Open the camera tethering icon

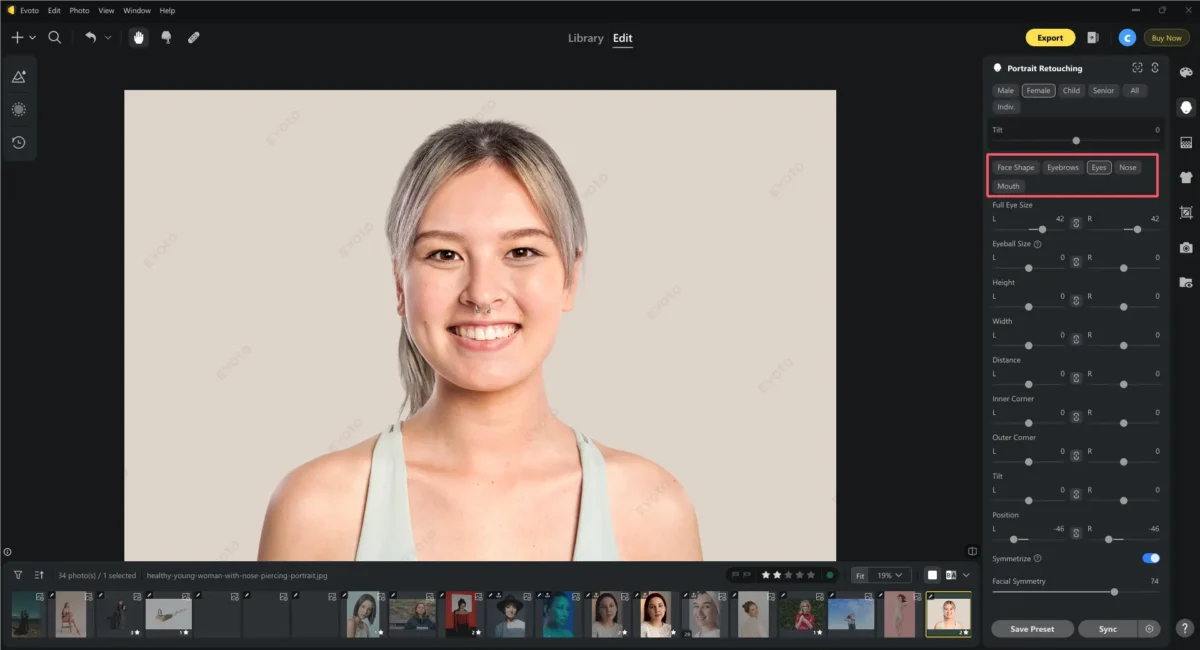pyautogui.click(x=1186, y=247)
